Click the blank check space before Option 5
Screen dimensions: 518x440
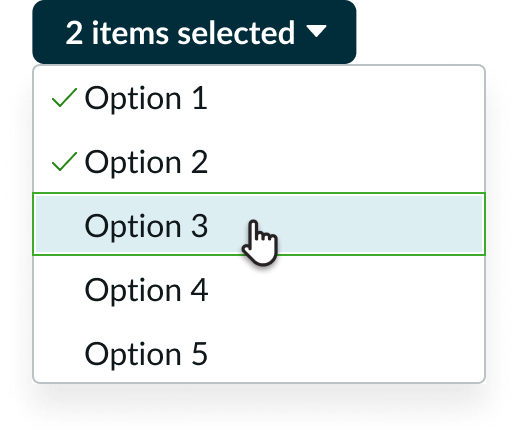64,354
